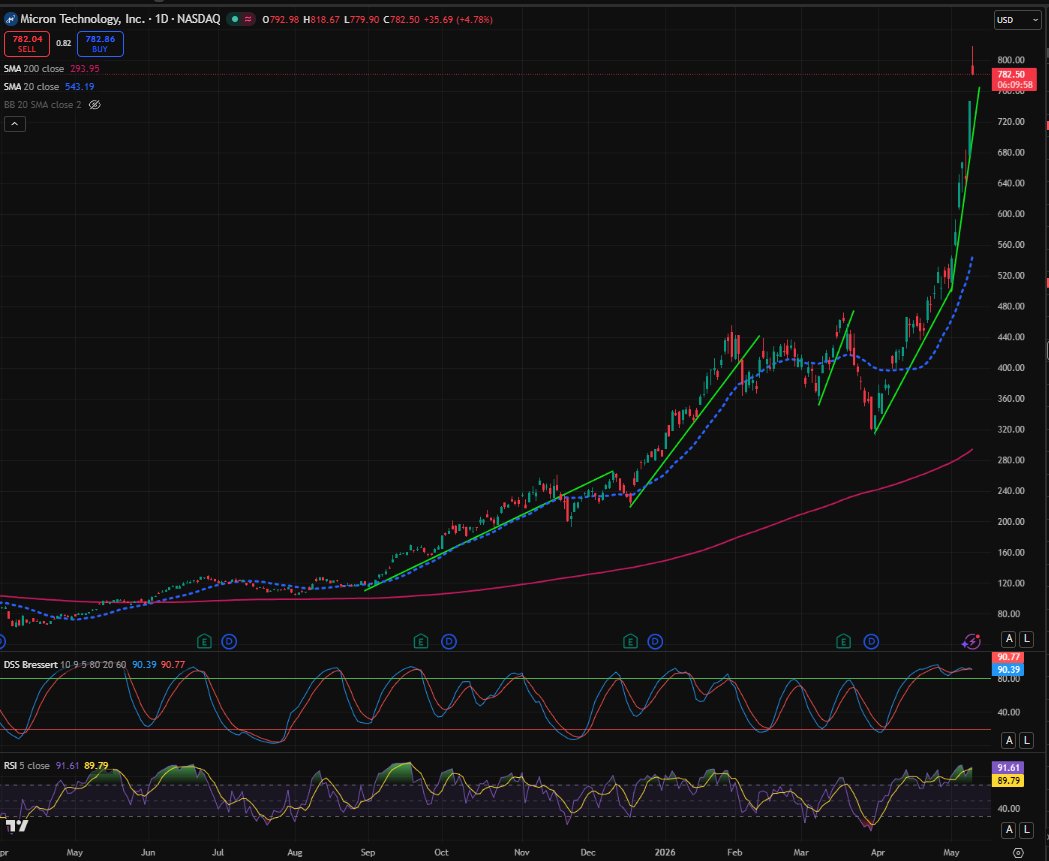This screenshot has width=1049, height=861.
Task: Click the 06:09:58 bar countdown label
Action: pos(1015,85)
